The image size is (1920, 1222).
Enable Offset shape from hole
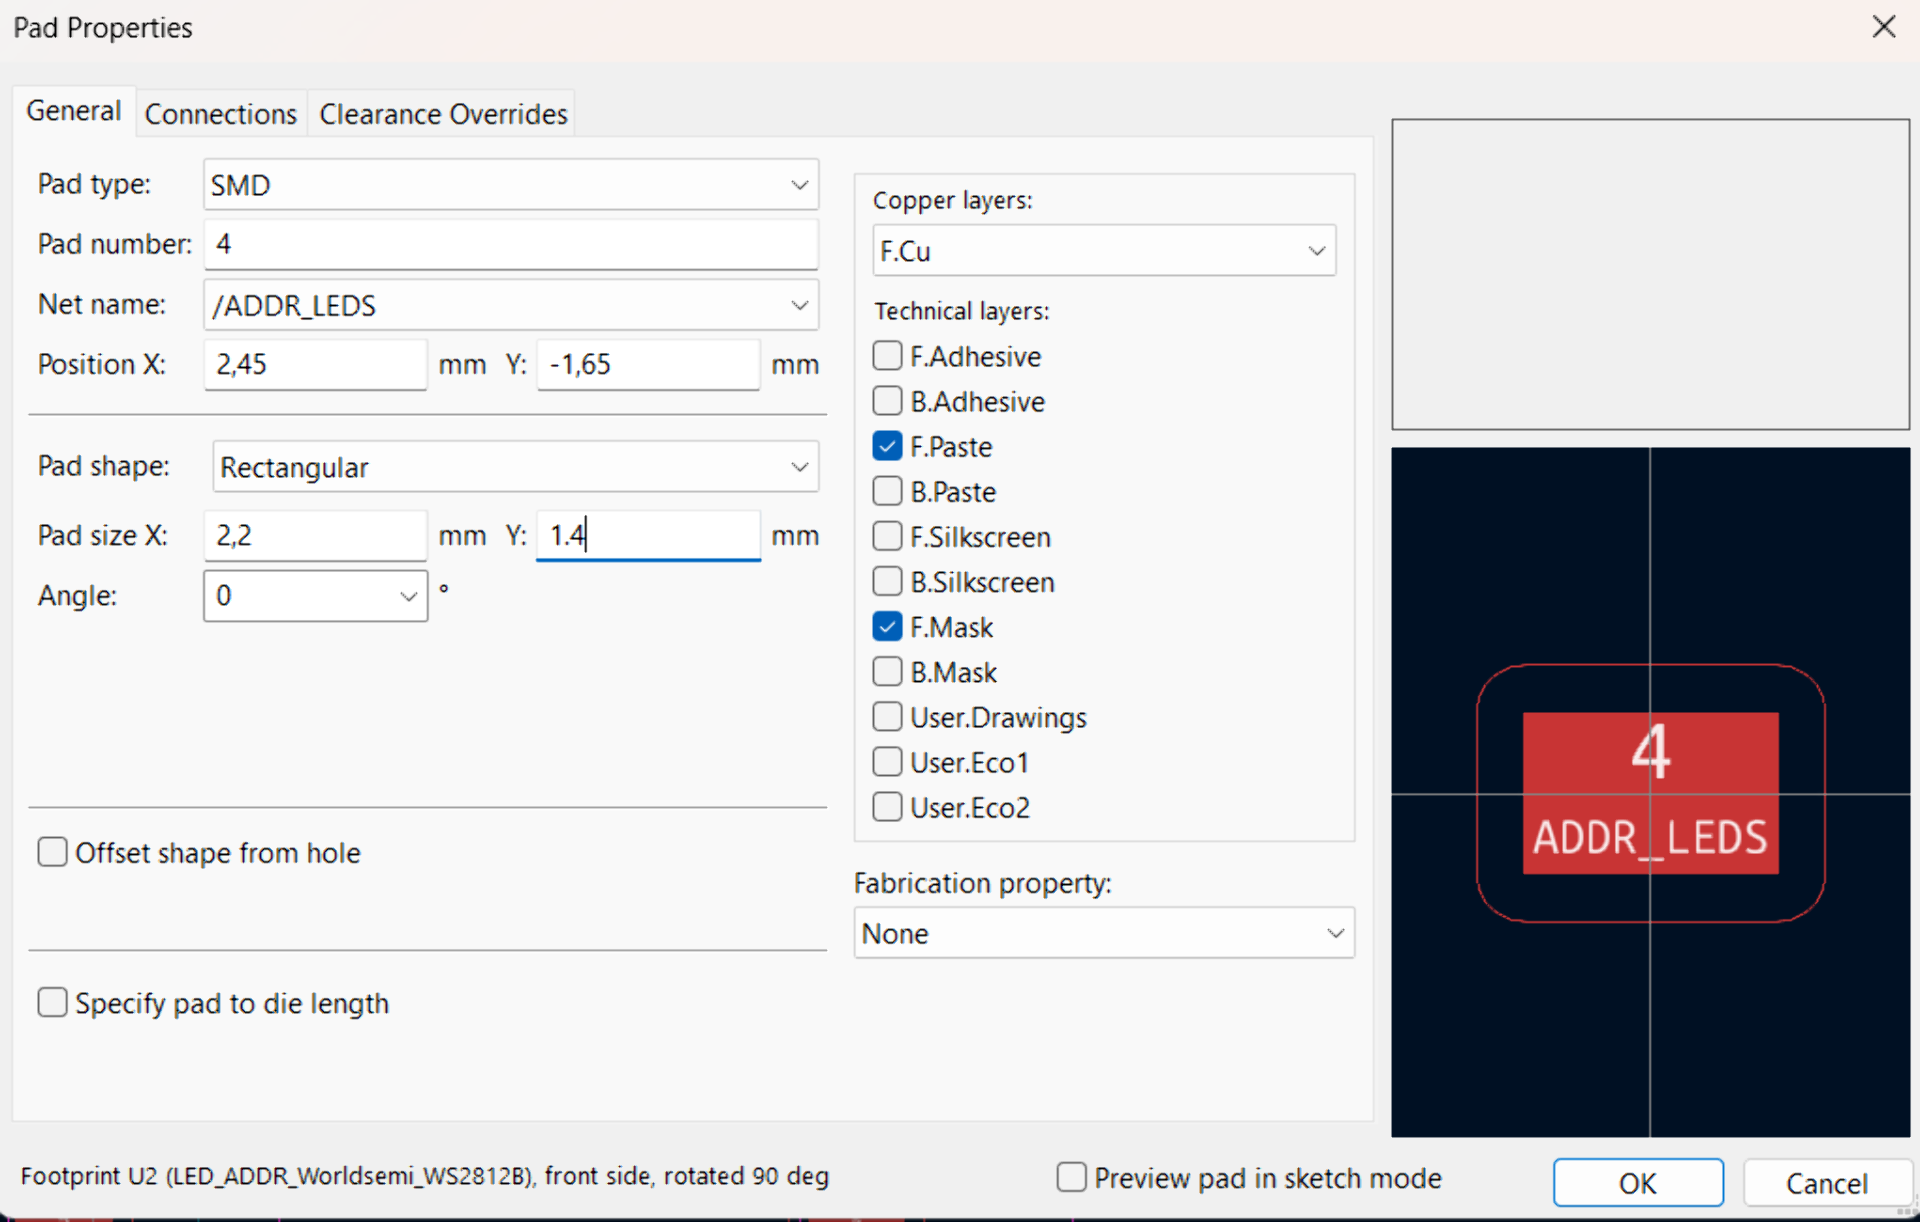[x=52, y=852]
